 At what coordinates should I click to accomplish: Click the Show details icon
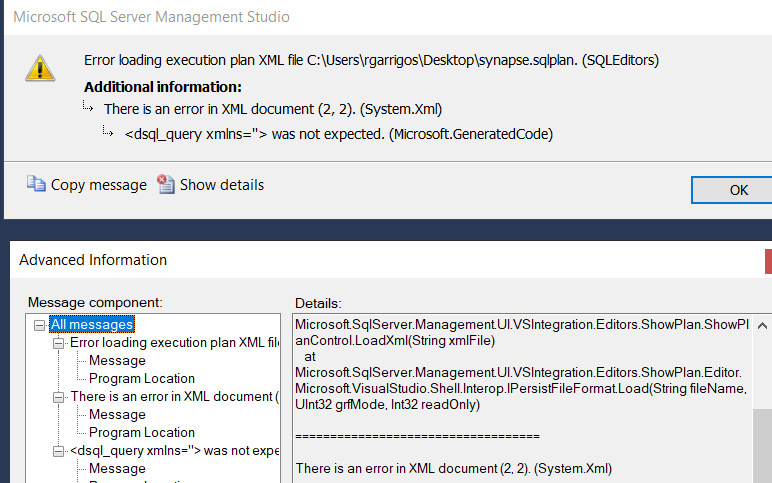[x=166, y=184]
